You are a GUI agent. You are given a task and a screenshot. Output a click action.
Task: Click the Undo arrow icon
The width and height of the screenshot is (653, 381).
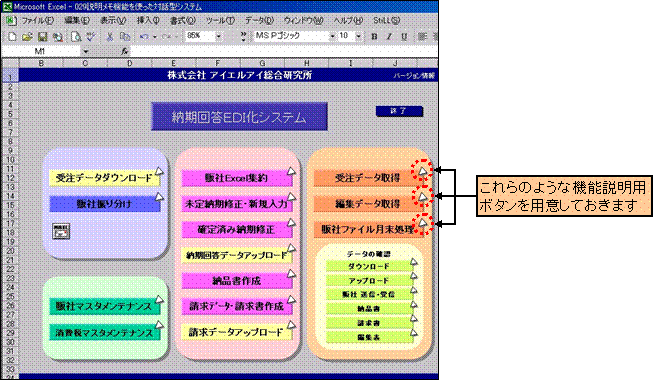point(144,37)
